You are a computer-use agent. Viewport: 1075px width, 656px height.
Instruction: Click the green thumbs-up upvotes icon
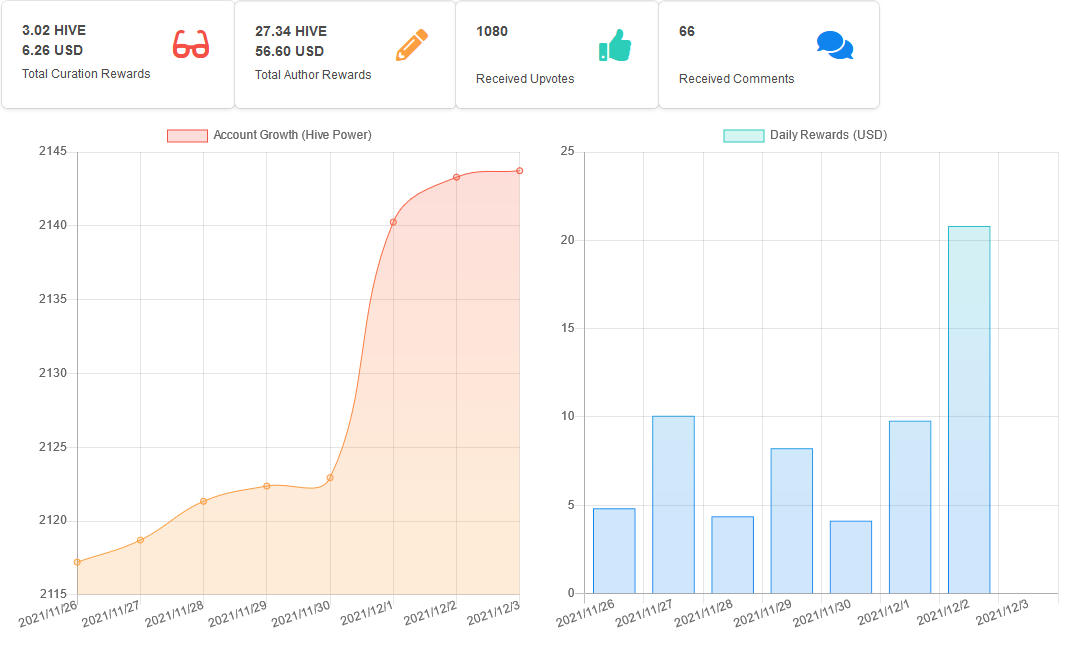tap(615, 45)
